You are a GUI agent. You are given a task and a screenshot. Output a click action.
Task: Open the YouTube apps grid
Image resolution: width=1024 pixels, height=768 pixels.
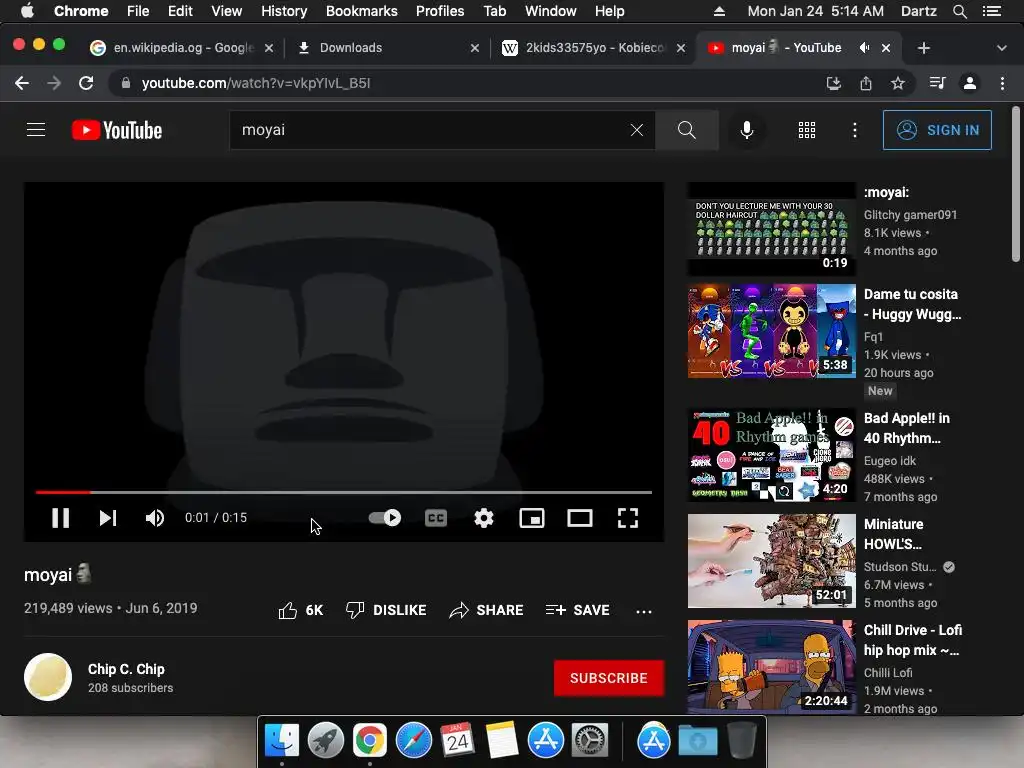807,130
